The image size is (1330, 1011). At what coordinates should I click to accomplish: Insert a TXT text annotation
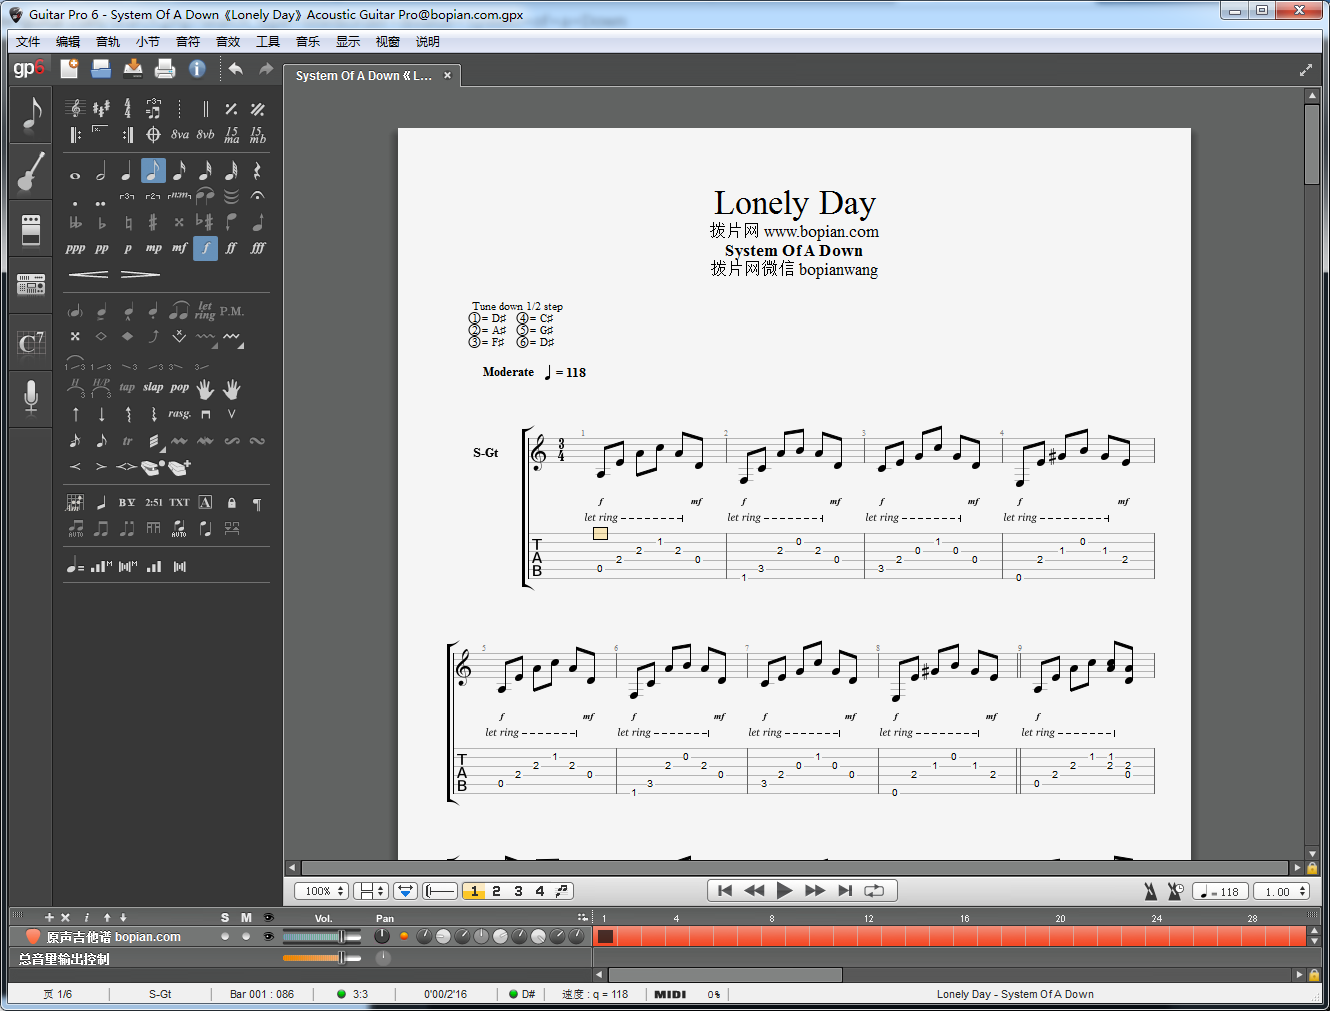[x=179, y=502]
